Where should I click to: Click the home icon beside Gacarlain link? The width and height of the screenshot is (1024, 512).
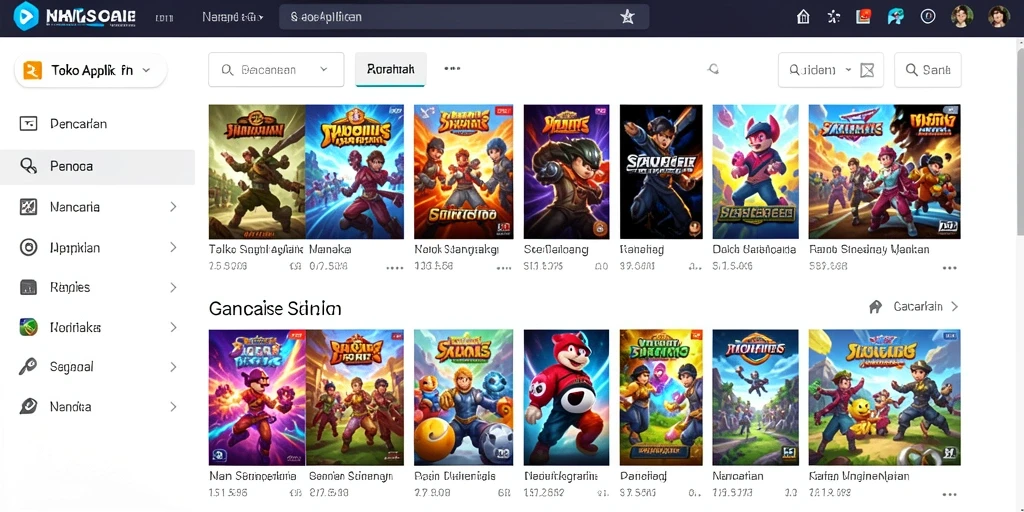pos(876,306)
